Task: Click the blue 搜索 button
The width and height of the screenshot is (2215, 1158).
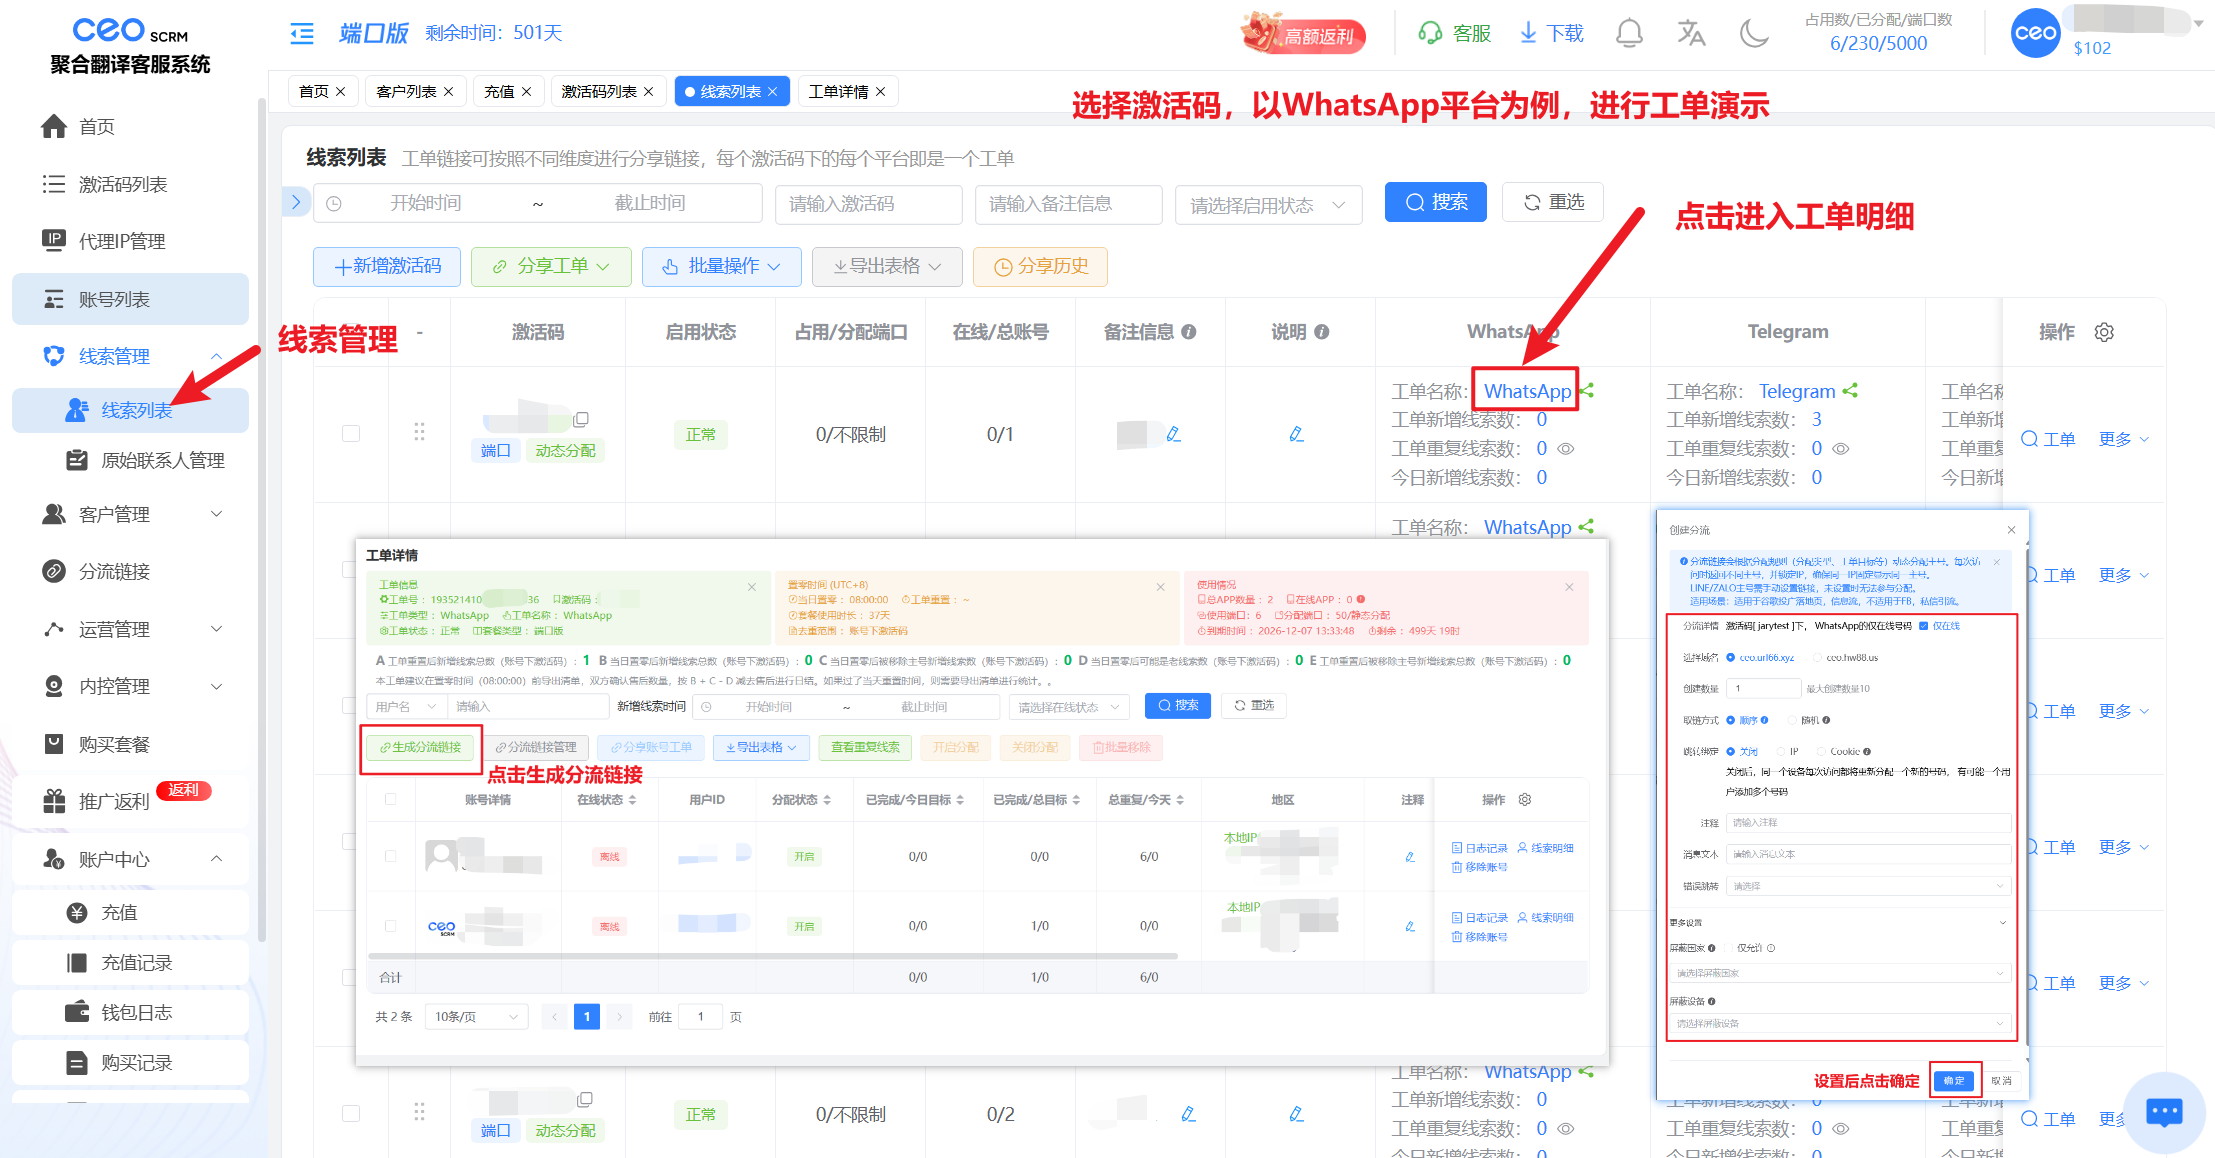Action: click(x=1435, y=202)
